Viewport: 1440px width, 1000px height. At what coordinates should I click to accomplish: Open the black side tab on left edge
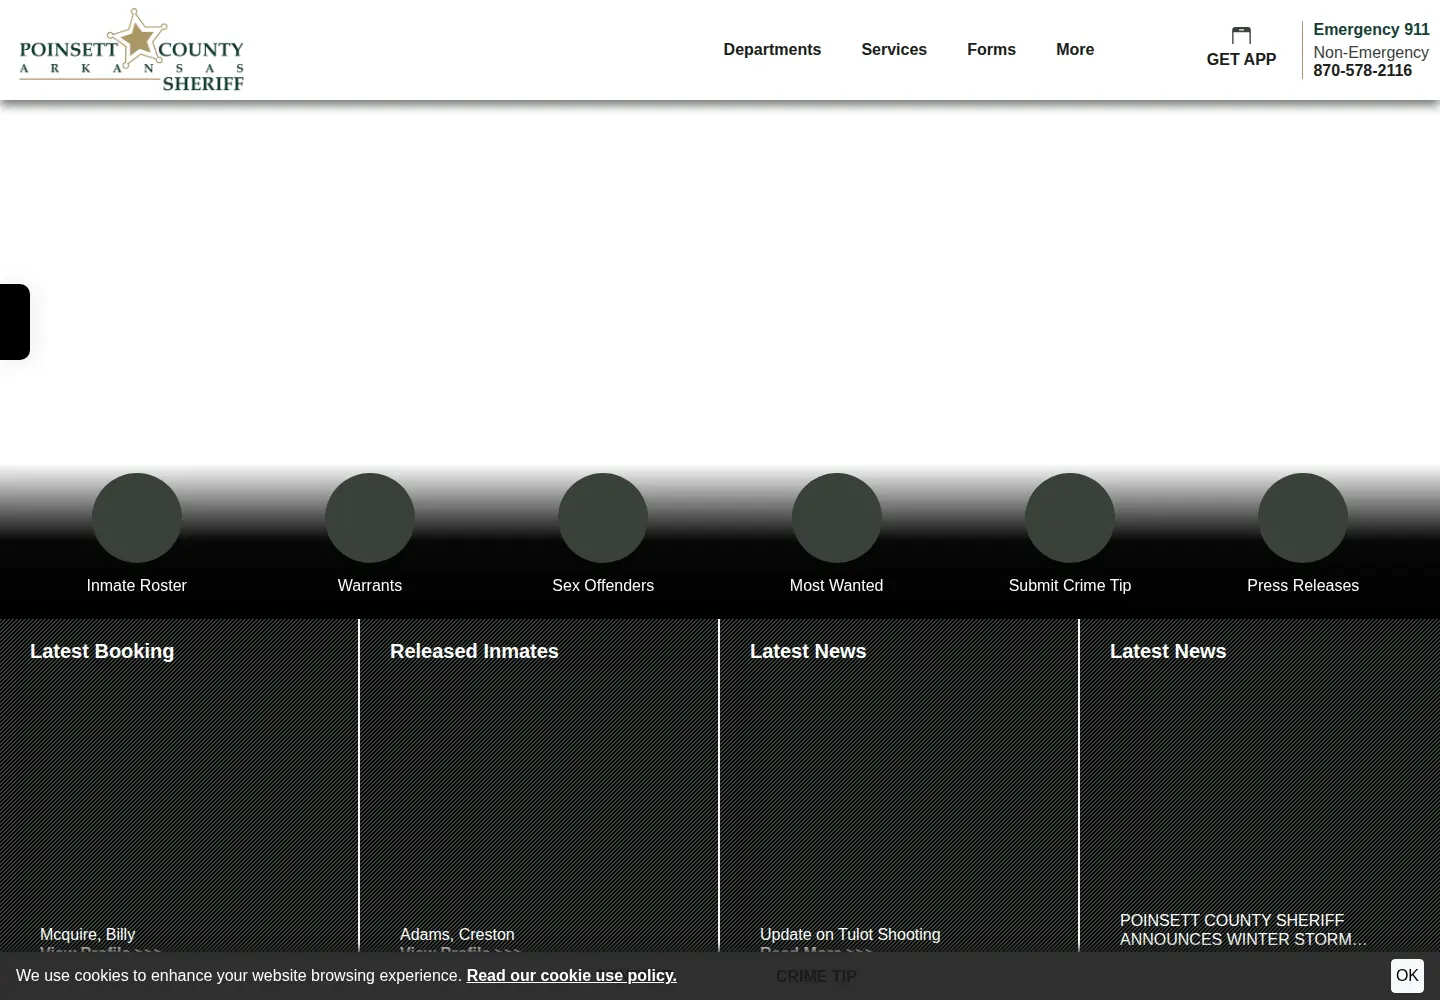tap(15, 322)
